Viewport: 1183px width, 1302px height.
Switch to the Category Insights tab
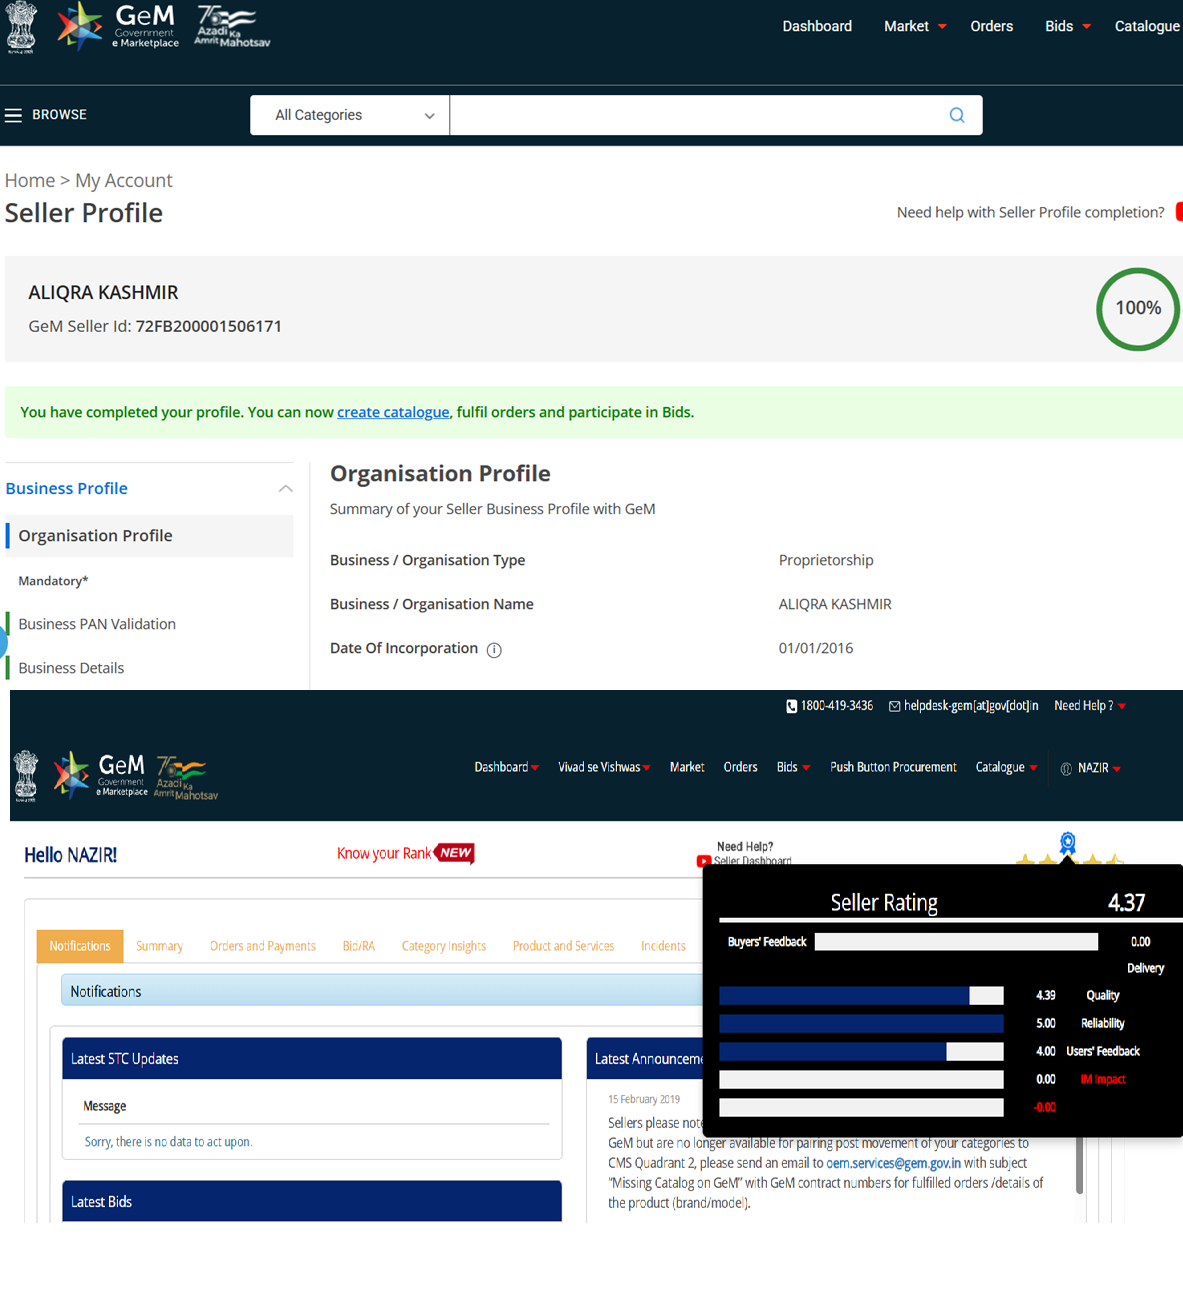point(444,946)
